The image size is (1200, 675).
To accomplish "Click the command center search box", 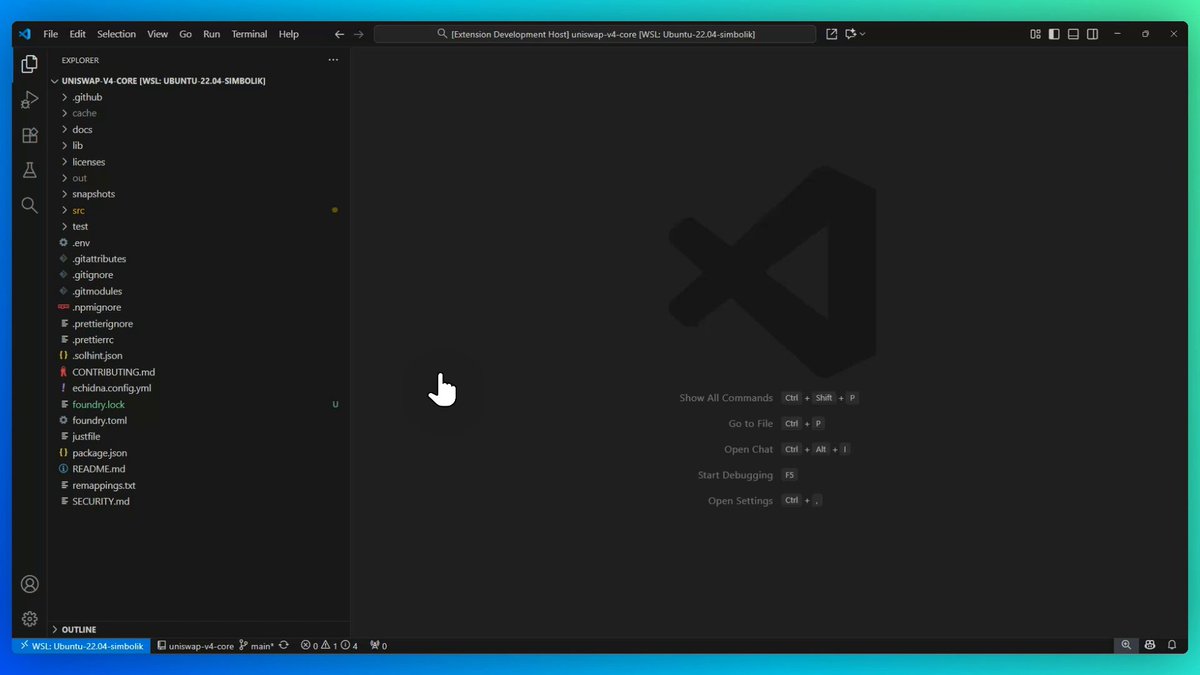I will pyautogui.click(x=595, y=34).
